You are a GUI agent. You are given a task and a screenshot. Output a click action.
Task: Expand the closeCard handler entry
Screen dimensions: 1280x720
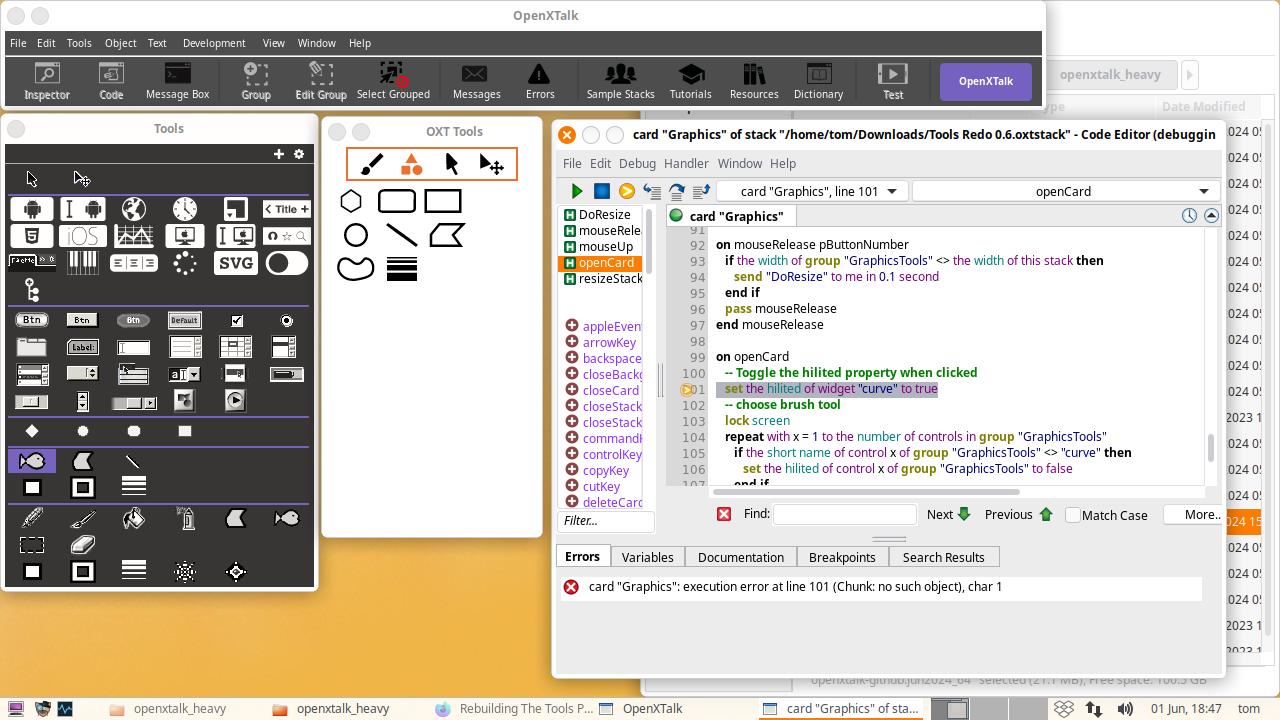pyautogui.click(x=572, y=390)
